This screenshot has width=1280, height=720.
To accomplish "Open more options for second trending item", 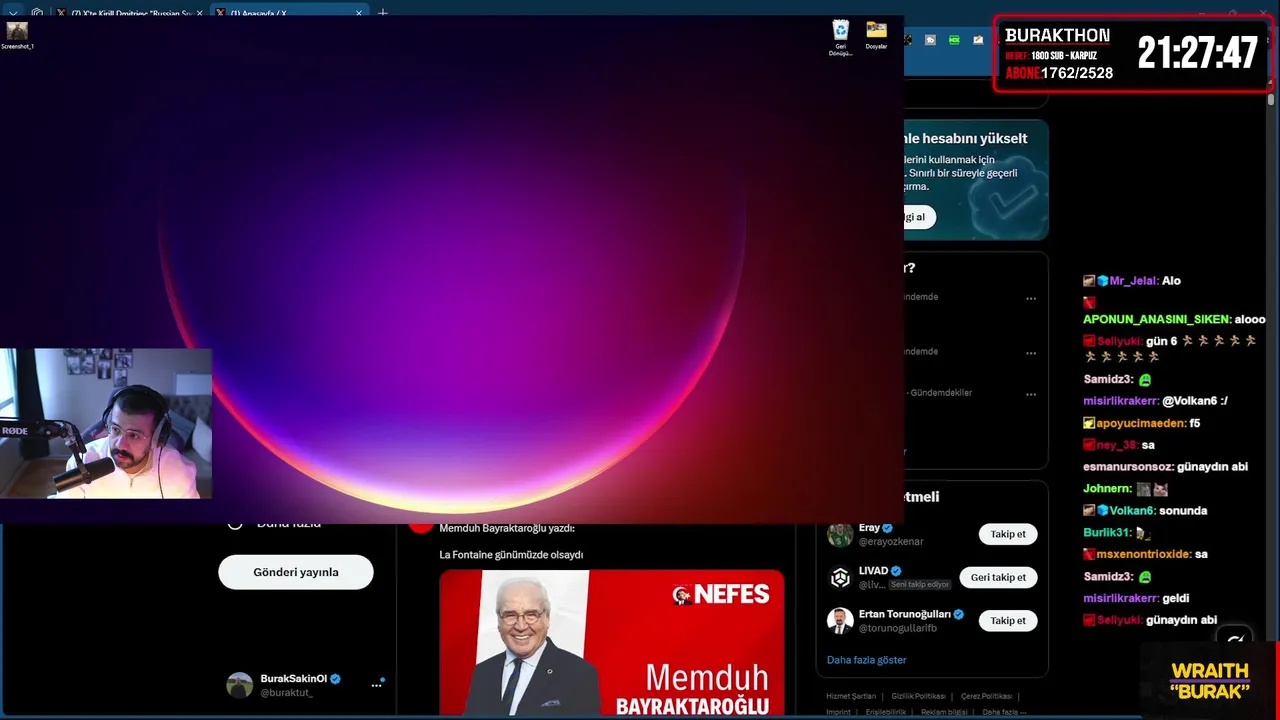I will point(1031,353).
